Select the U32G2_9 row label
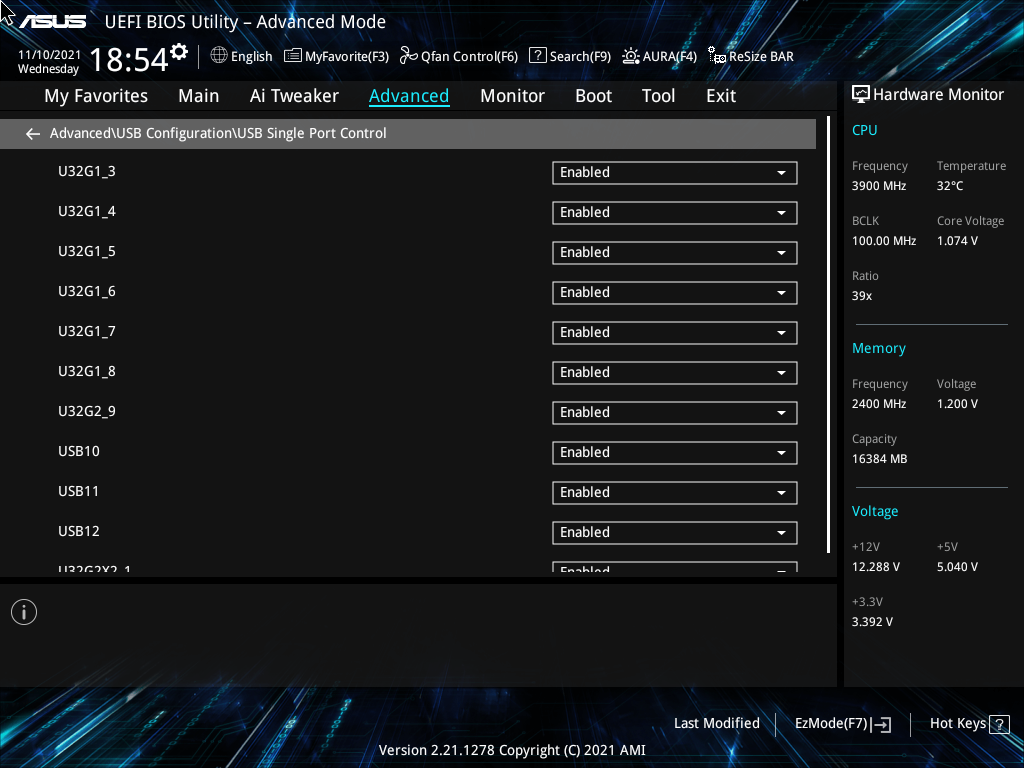The image size is (1024, 768). click(x=87, y=411)
